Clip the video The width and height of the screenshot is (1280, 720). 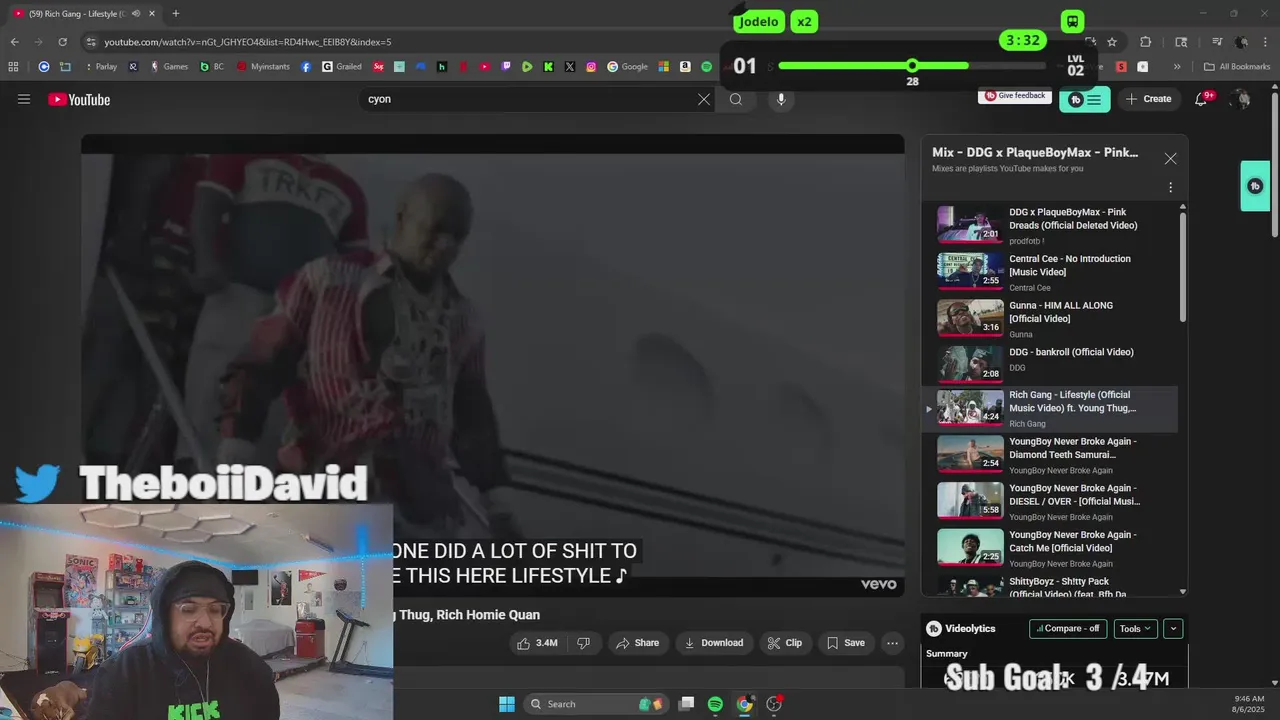point(785,643)
